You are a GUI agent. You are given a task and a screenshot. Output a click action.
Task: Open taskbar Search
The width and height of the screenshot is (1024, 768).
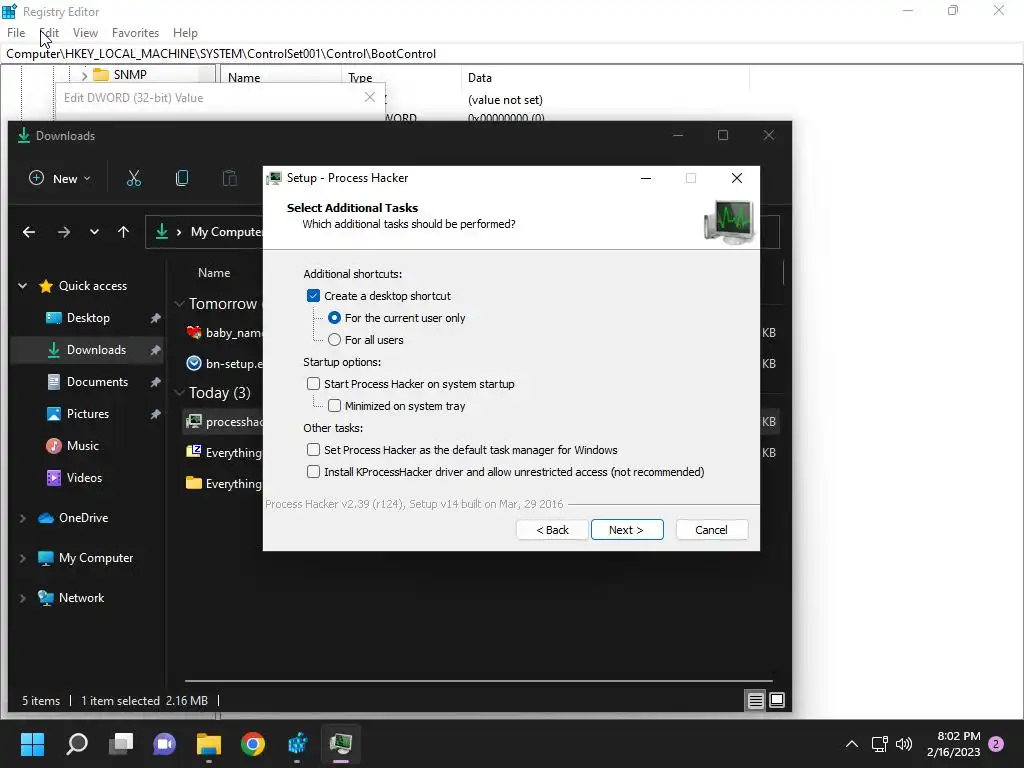(77, 743)
